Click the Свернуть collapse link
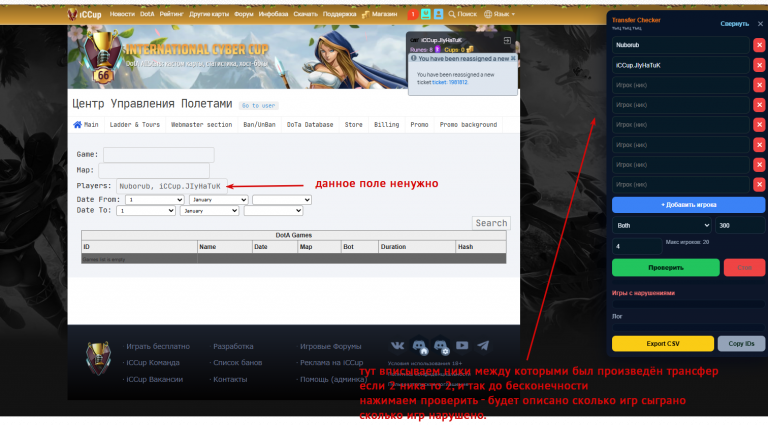This screenshot has width=768, height=426. click(734, 24)
